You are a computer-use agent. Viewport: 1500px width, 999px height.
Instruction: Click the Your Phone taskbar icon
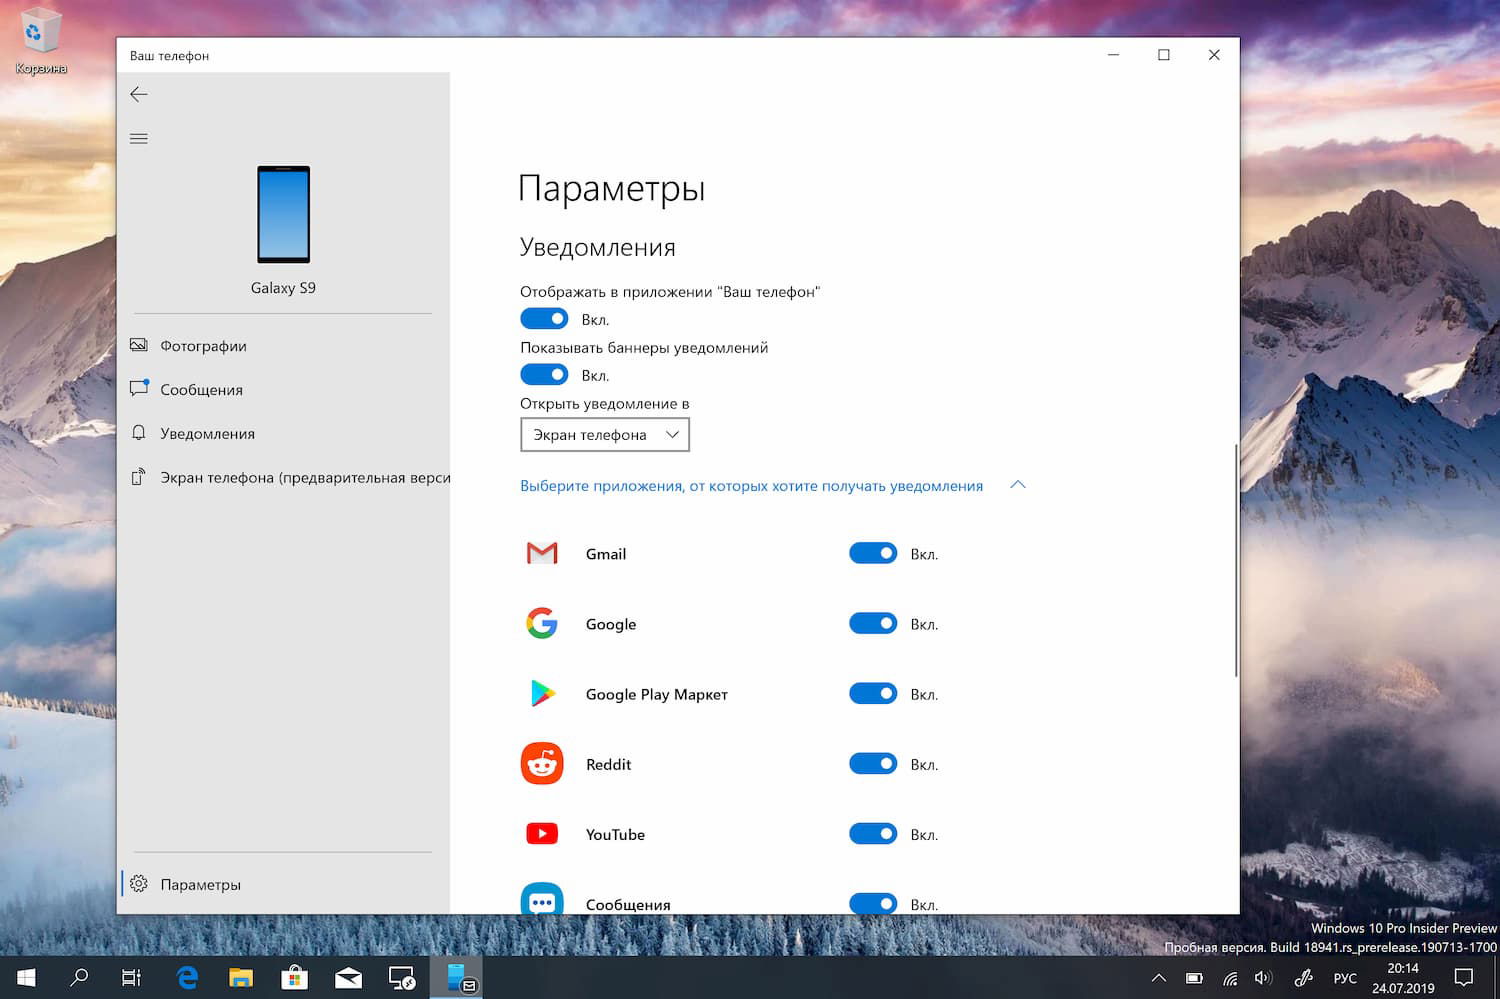point(457,977)
